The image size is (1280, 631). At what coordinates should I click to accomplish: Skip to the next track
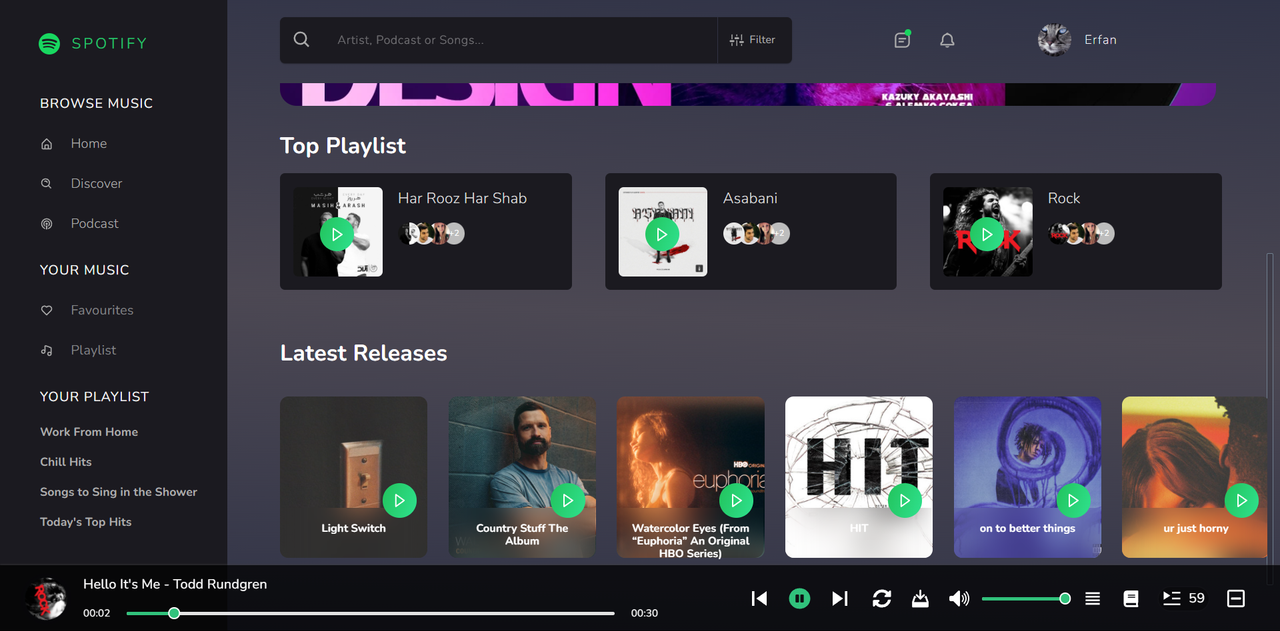pyautogui.click(x=840, y=598)
